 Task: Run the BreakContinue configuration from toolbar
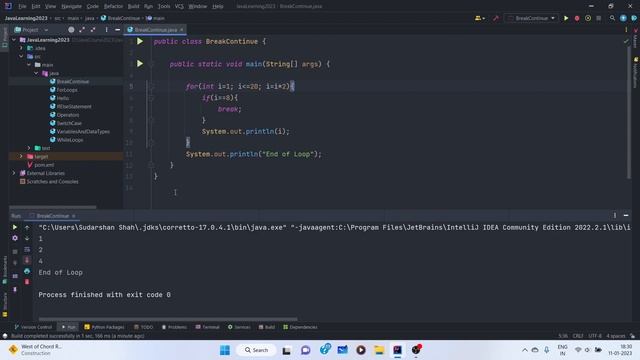566,18
